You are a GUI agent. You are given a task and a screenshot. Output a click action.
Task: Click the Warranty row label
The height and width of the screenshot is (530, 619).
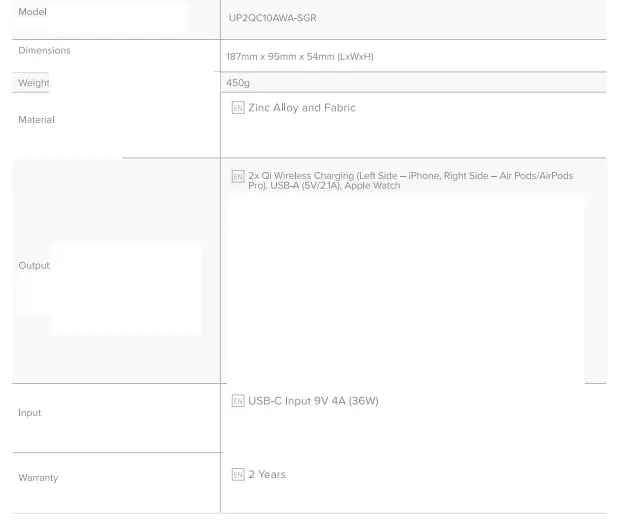tap(38, 478)
